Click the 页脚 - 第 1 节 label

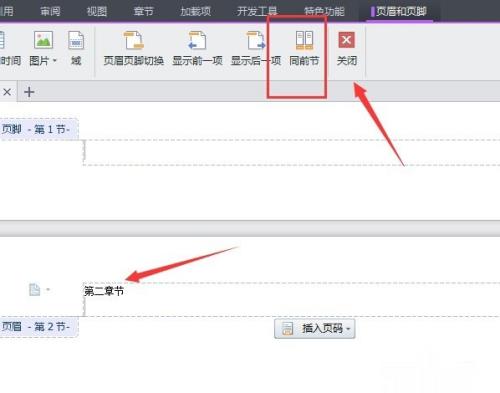click(36, 129)
